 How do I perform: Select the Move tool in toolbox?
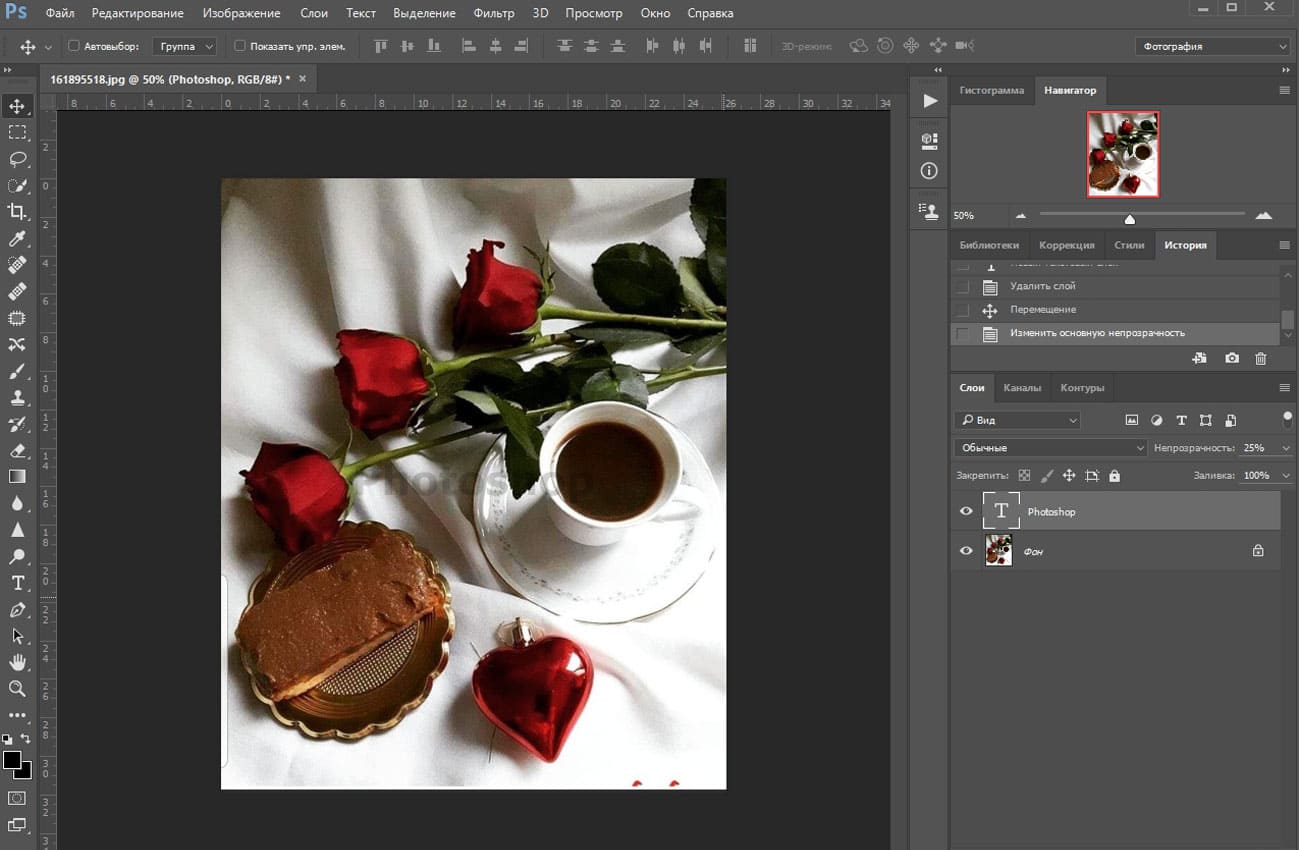[17, 106]
